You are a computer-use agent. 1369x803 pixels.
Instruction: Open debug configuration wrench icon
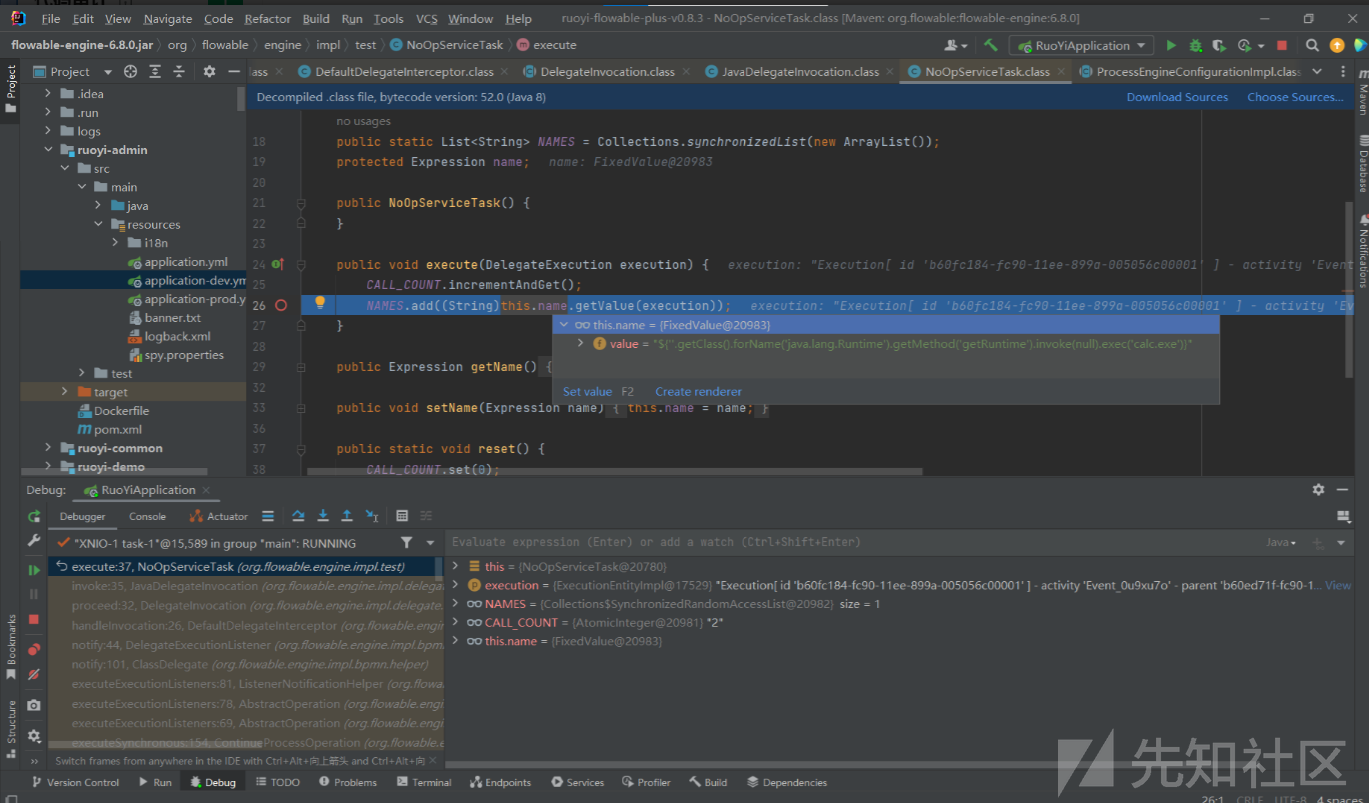point(34,541)
